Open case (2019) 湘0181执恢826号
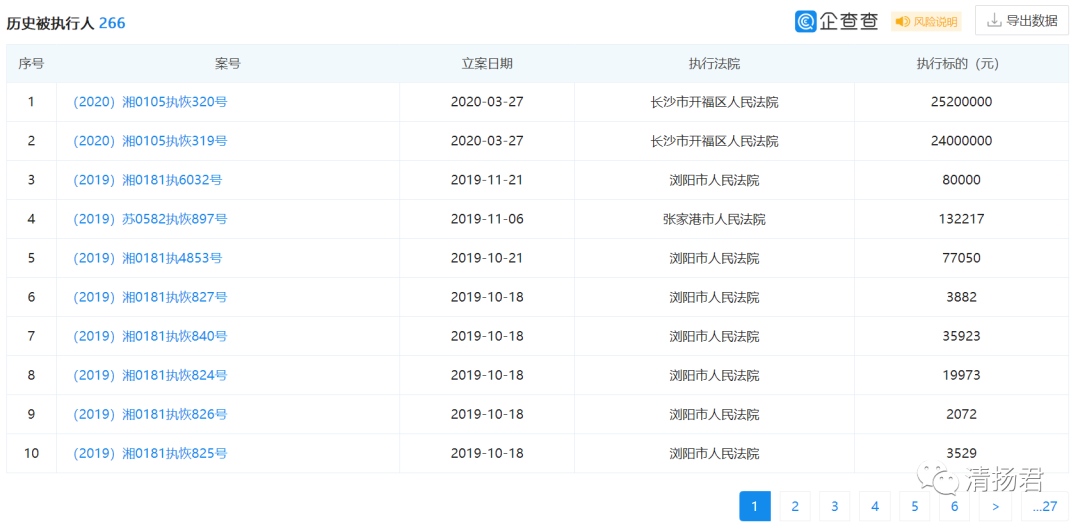The image size is (1080, 527). coord(150,414)
